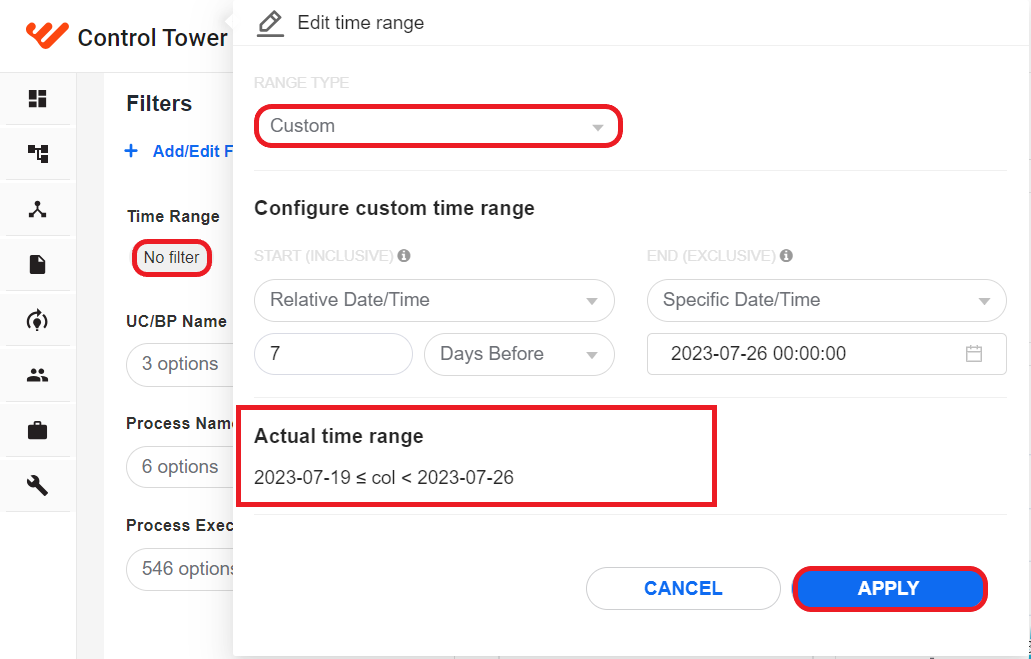
Task: Open the branching nodes icon in sidebar
Action: (37, 210)
